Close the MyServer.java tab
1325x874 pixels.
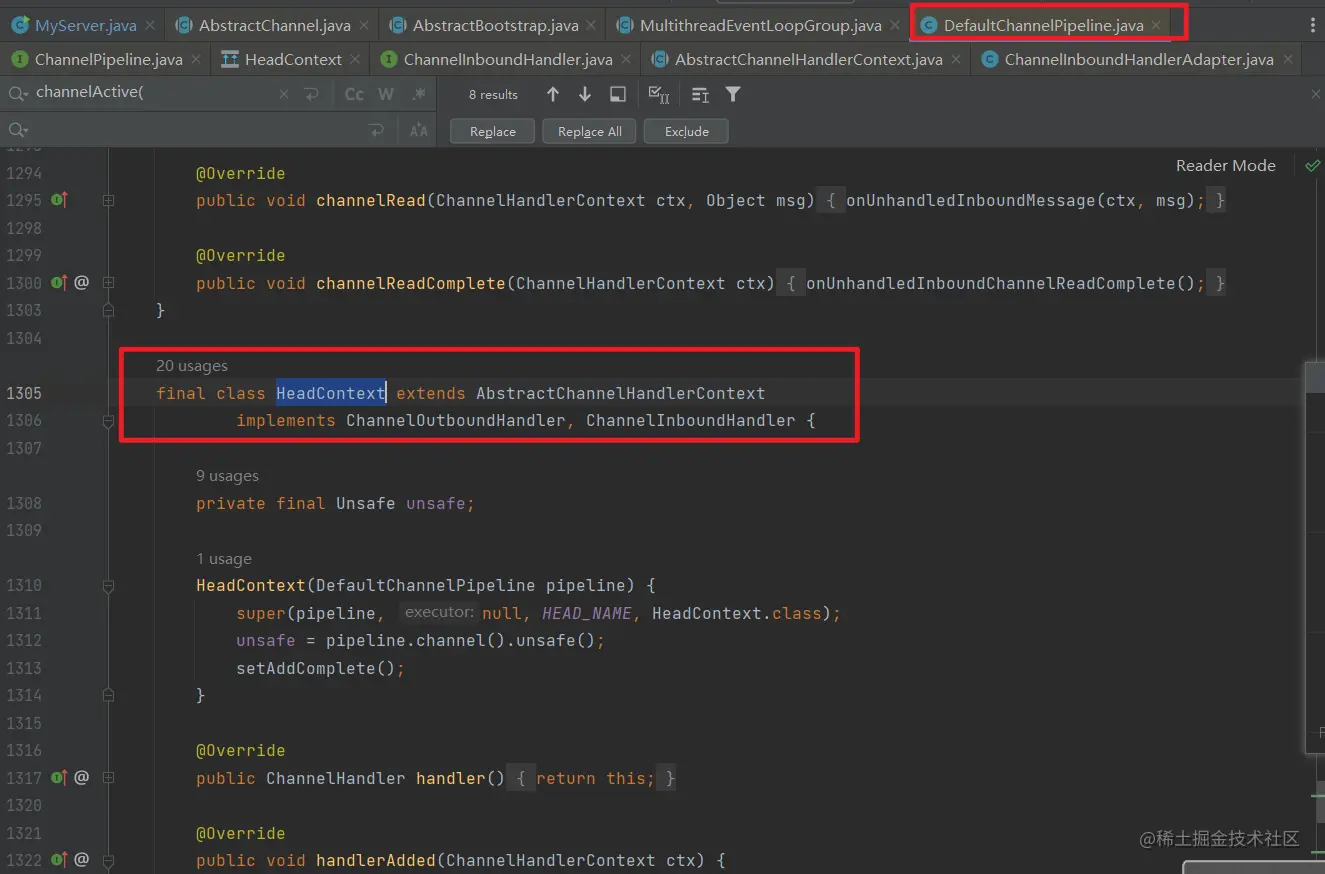tap(149, 25)
